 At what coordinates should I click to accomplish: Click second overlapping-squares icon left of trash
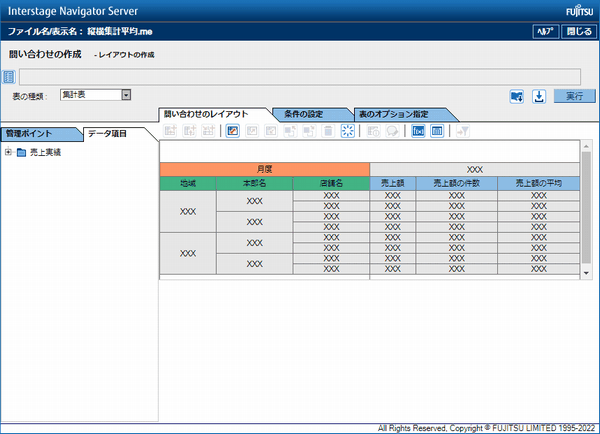(309, 131)
